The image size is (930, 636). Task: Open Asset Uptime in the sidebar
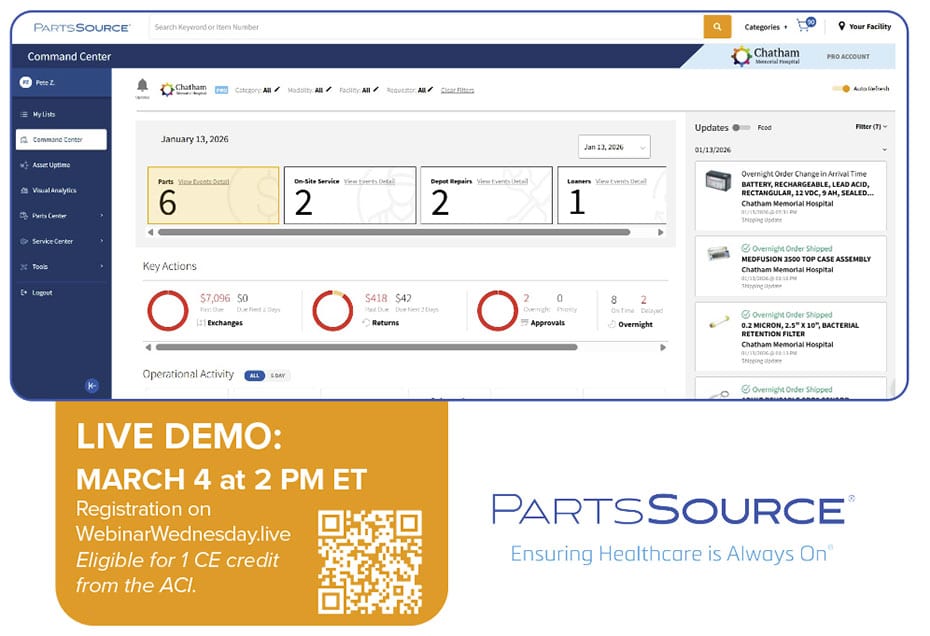pos(51,165)
